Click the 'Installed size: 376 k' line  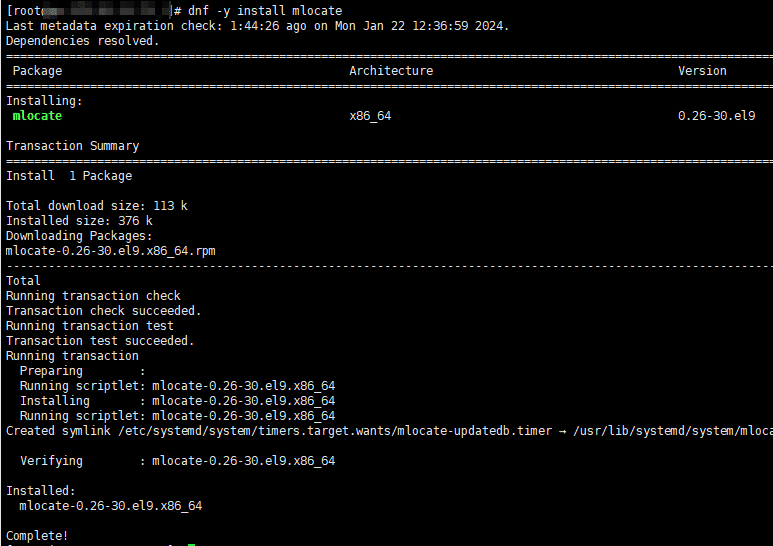click(79, 221)
